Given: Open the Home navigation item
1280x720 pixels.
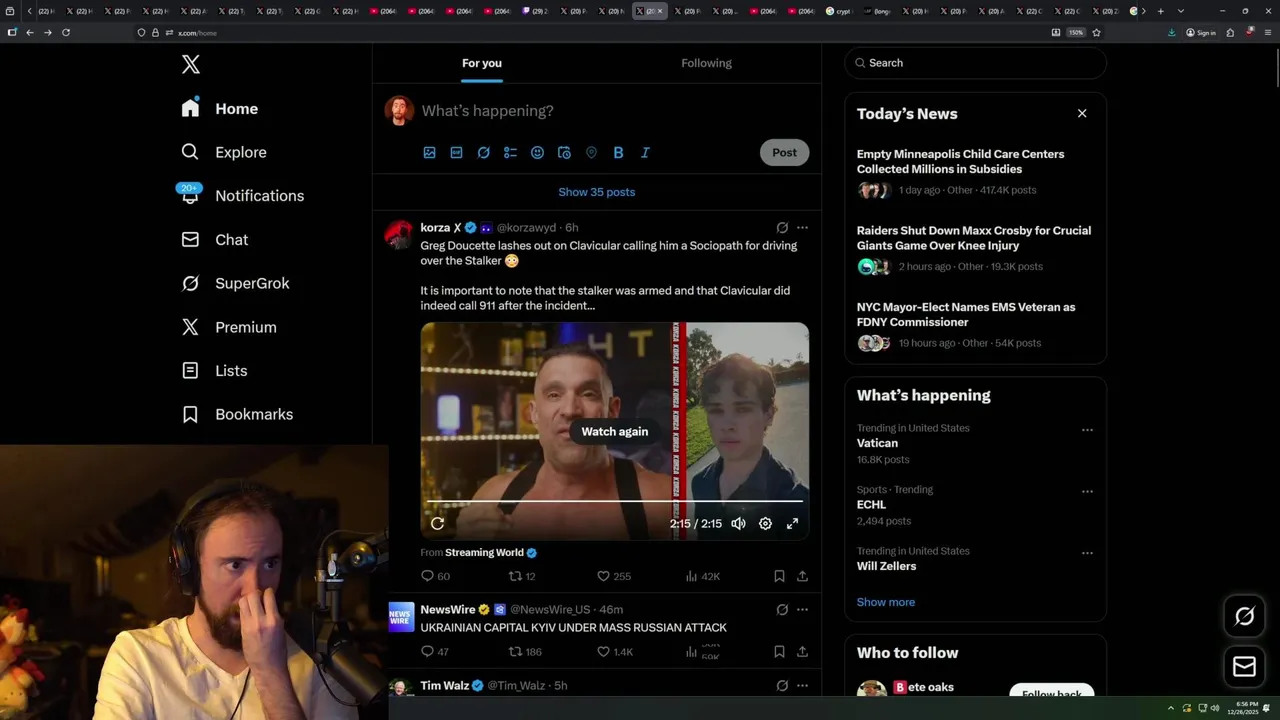Looking at the screenshot, I should (220, 109).
